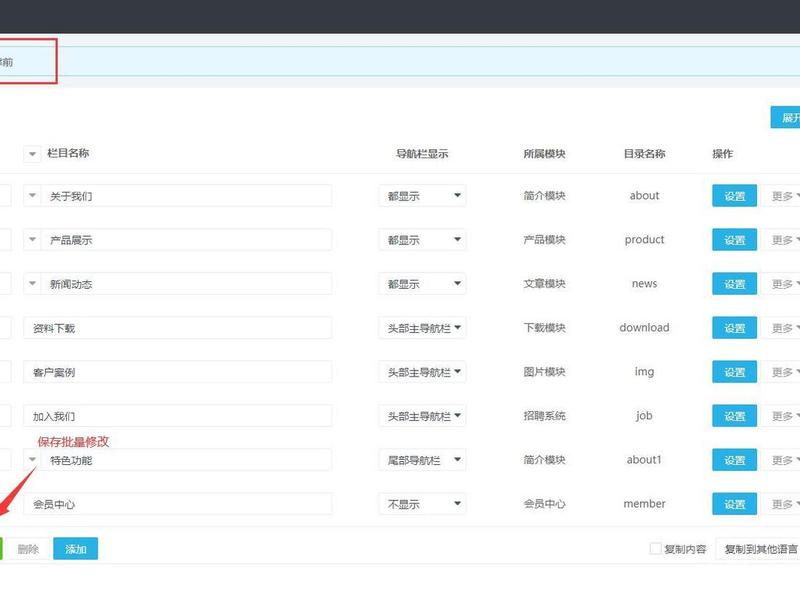Click 设置 for the job row
Viewport: 800px width, 600px height.
(x=734, y=416)
